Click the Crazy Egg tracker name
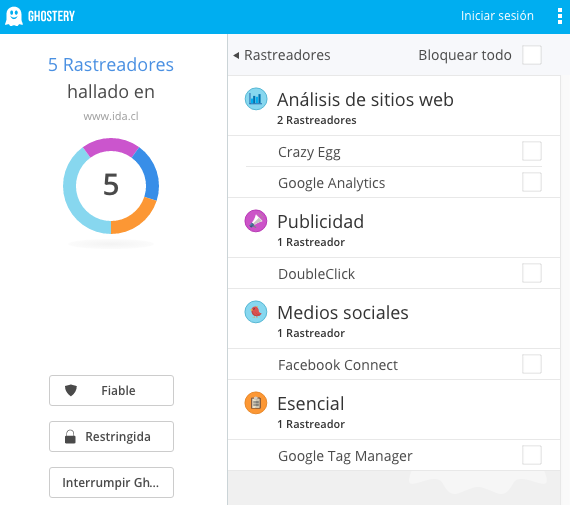Image resolution: width=570 pixels, height=505 pixels. (309, 152)
